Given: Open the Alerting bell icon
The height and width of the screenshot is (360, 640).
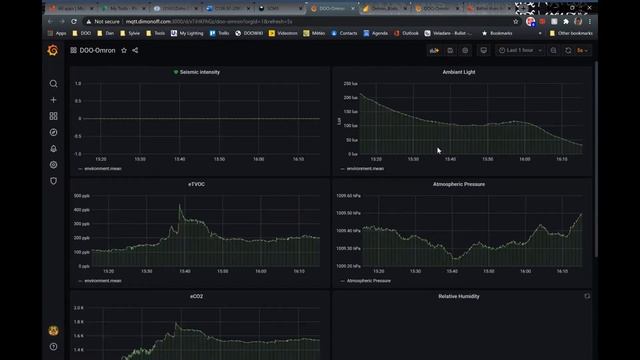Looking at the screenshot, I should pyautogui.click(x=53, y=149).
